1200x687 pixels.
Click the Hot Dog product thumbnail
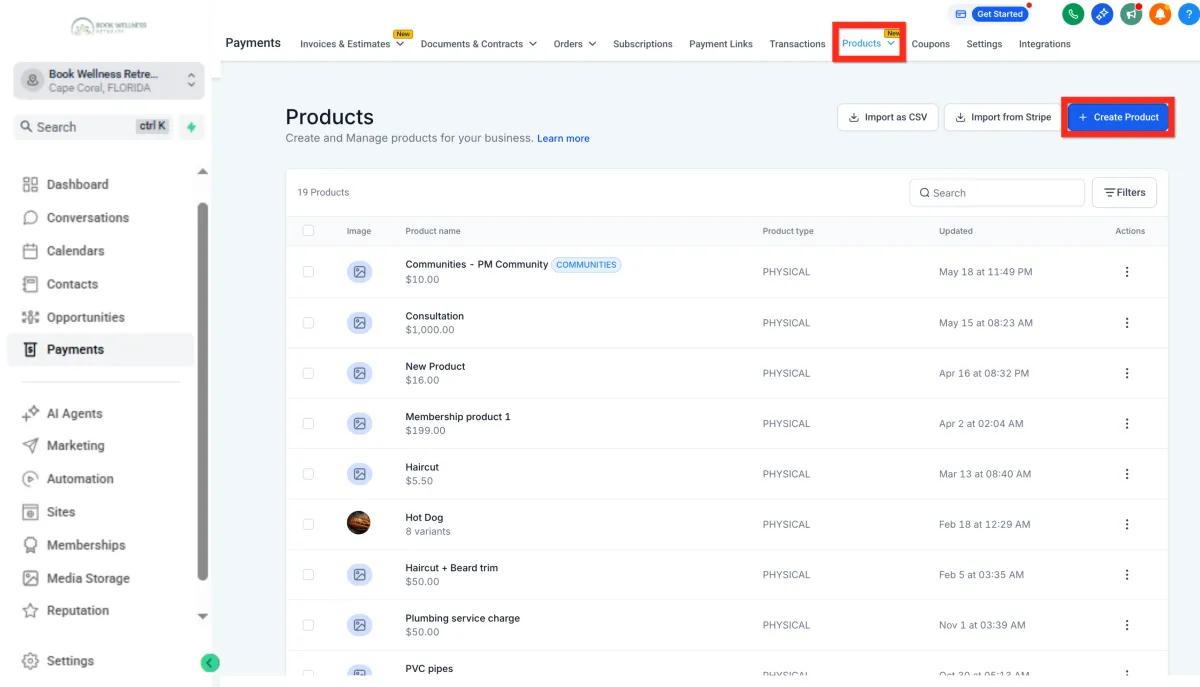pyautogui.click(x=358, y=523)
